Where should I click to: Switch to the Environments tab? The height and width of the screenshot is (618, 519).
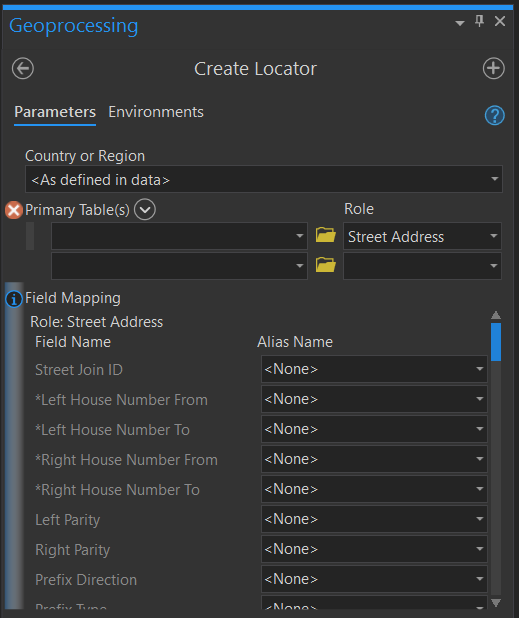tap(156, 112)
